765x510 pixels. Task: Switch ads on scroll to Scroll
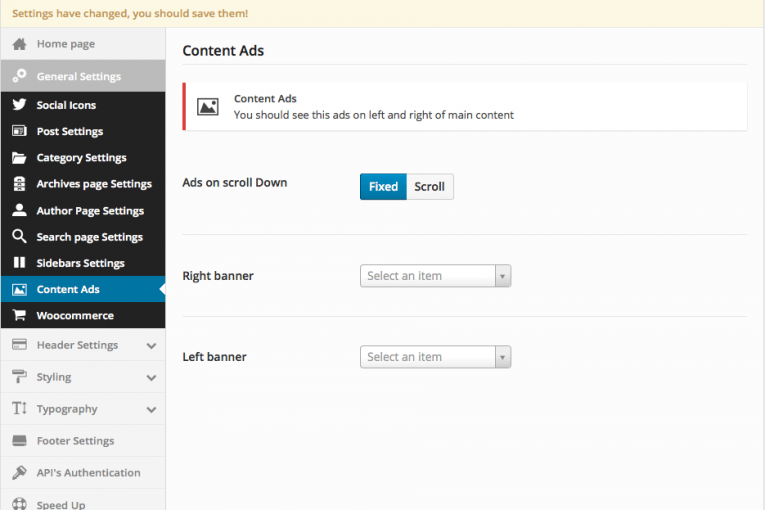pyautogui.click(x=430, y=186)
